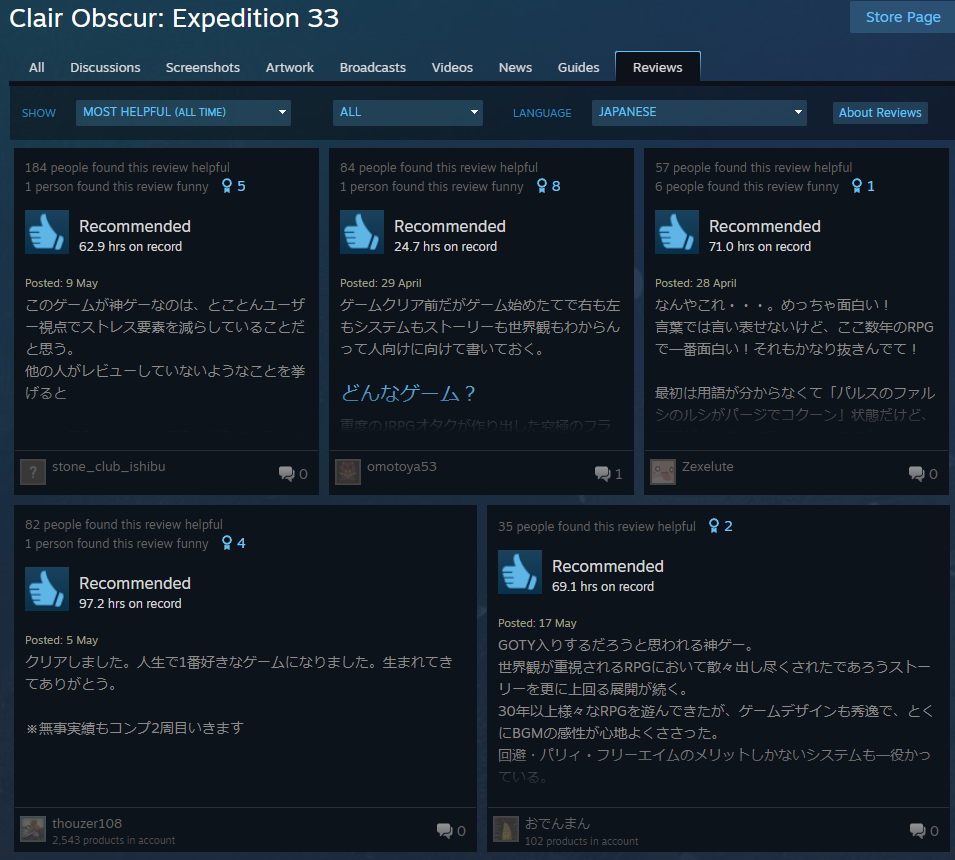Click 'Posted: 5 May' date text

click(x=62, y=640)
